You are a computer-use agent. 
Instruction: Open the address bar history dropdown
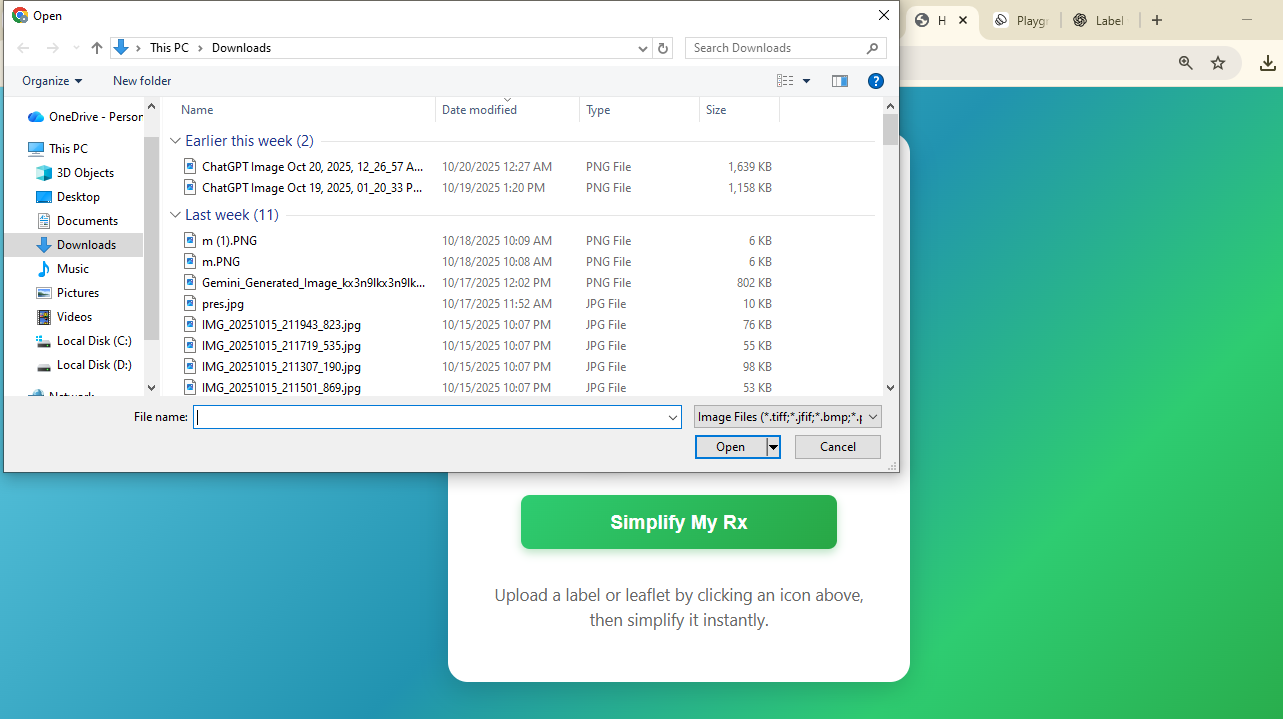tap(643, 48)
